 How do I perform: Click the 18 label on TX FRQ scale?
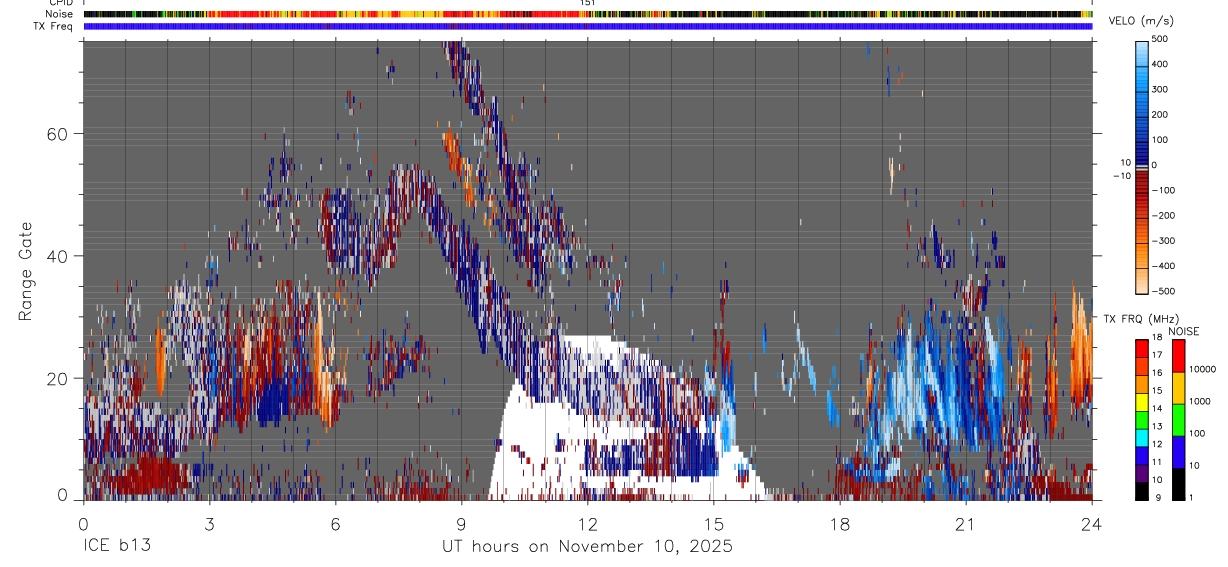click(1159, 339)
